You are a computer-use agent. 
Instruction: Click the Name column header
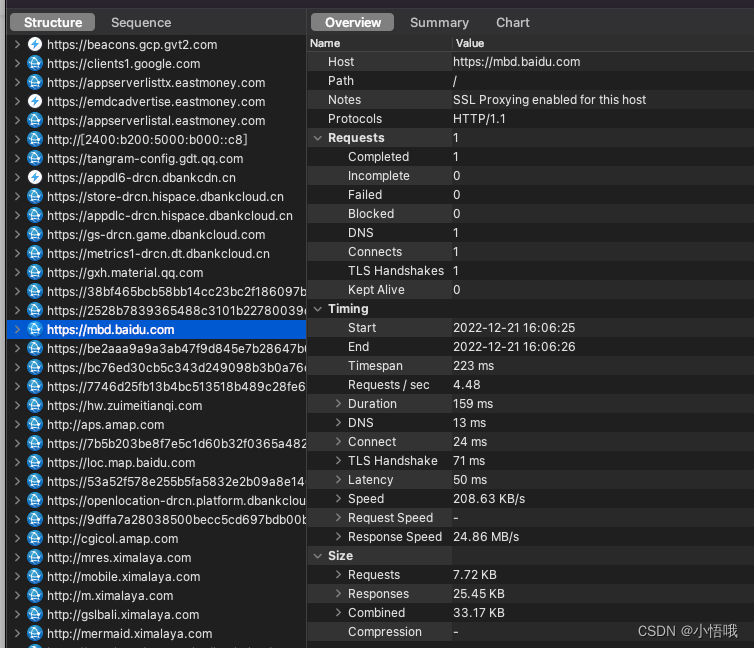[325, 43]
